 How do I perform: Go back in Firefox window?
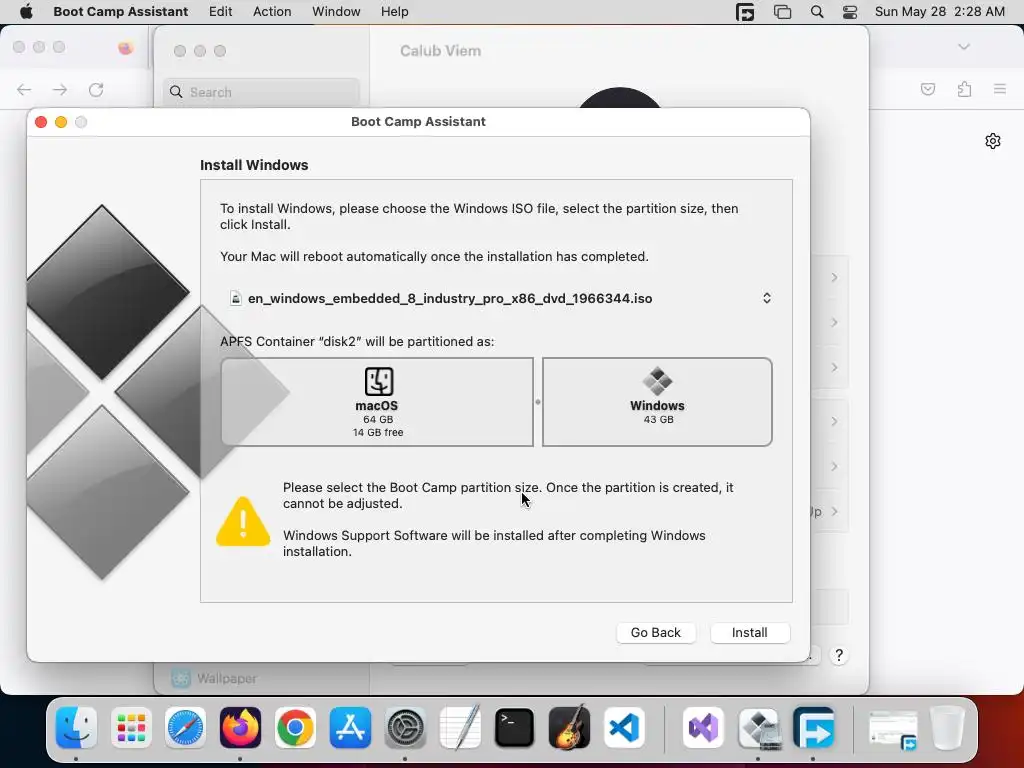click(24, 89)
